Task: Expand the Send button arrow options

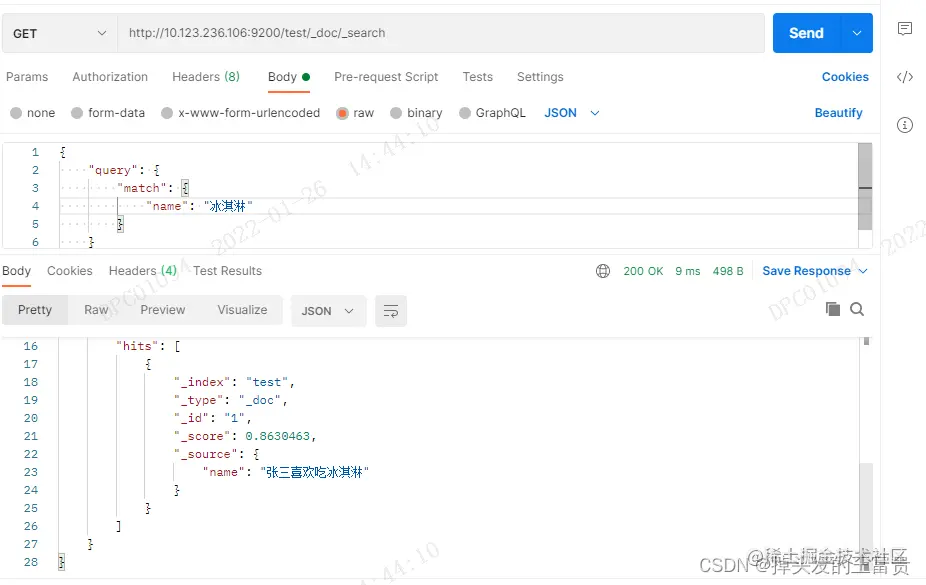Action: pos(857,33)
